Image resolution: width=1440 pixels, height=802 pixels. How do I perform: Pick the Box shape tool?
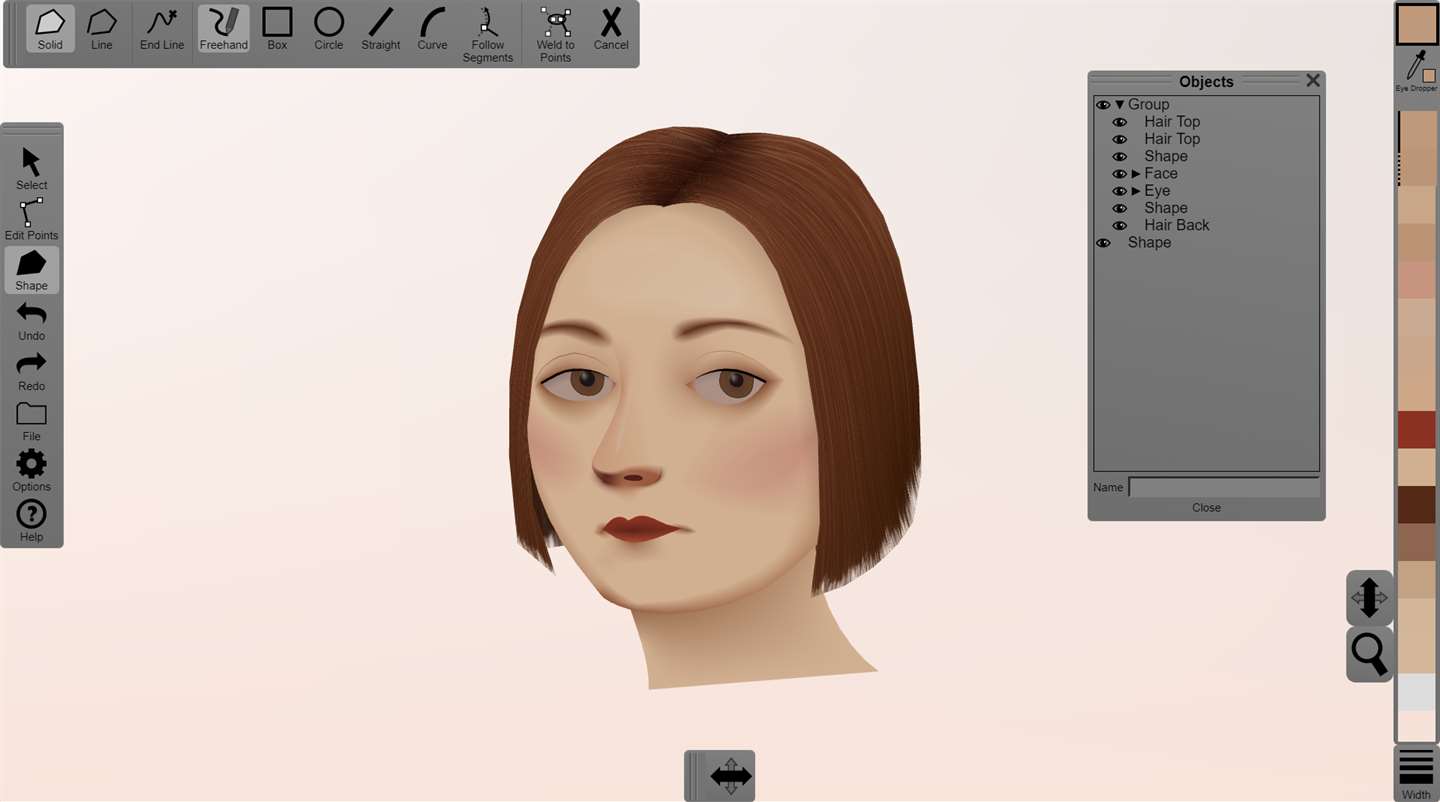click(x=277, y=29)
